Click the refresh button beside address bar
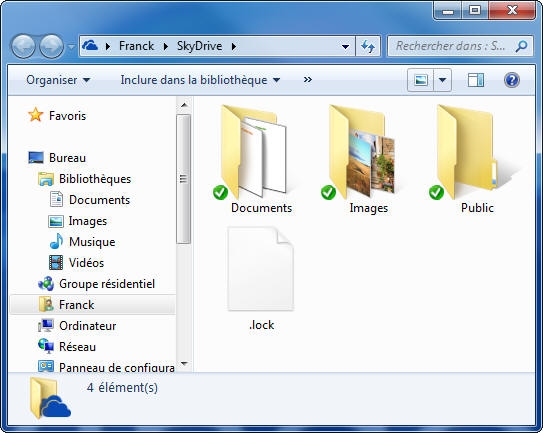543x433 pixels. click(x=368, y=46)
